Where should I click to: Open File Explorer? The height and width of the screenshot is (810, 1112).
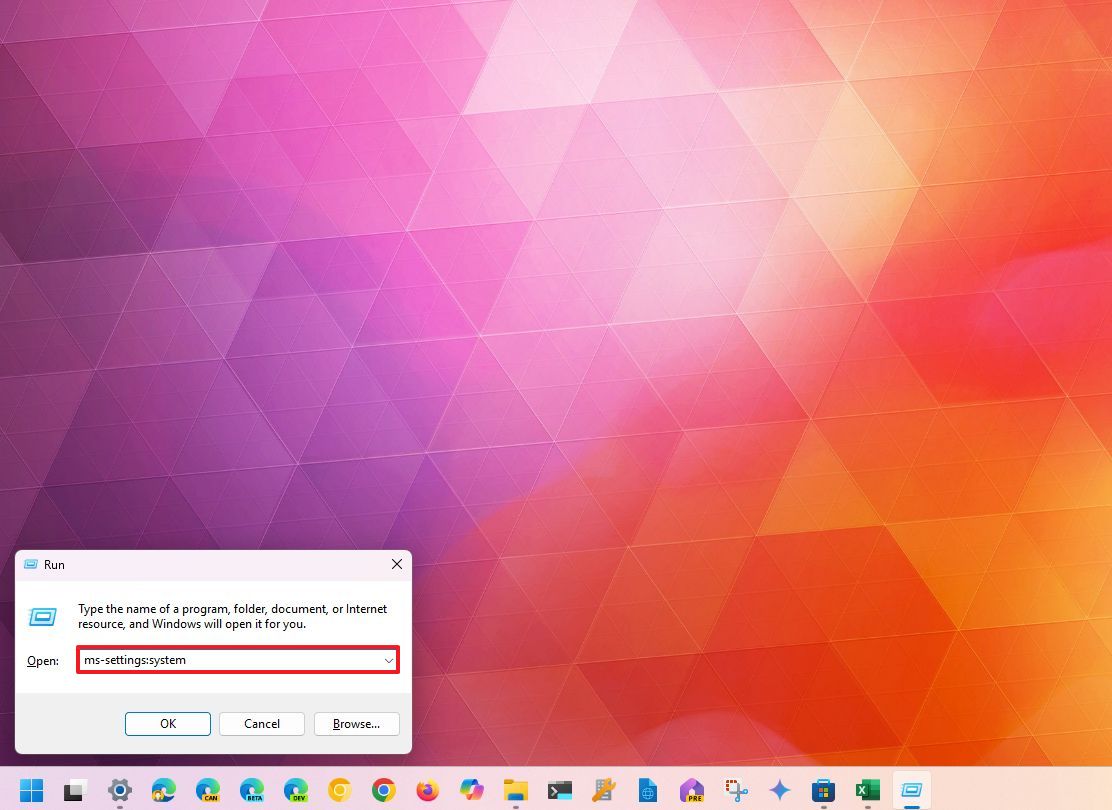click(x=515, y=790)
